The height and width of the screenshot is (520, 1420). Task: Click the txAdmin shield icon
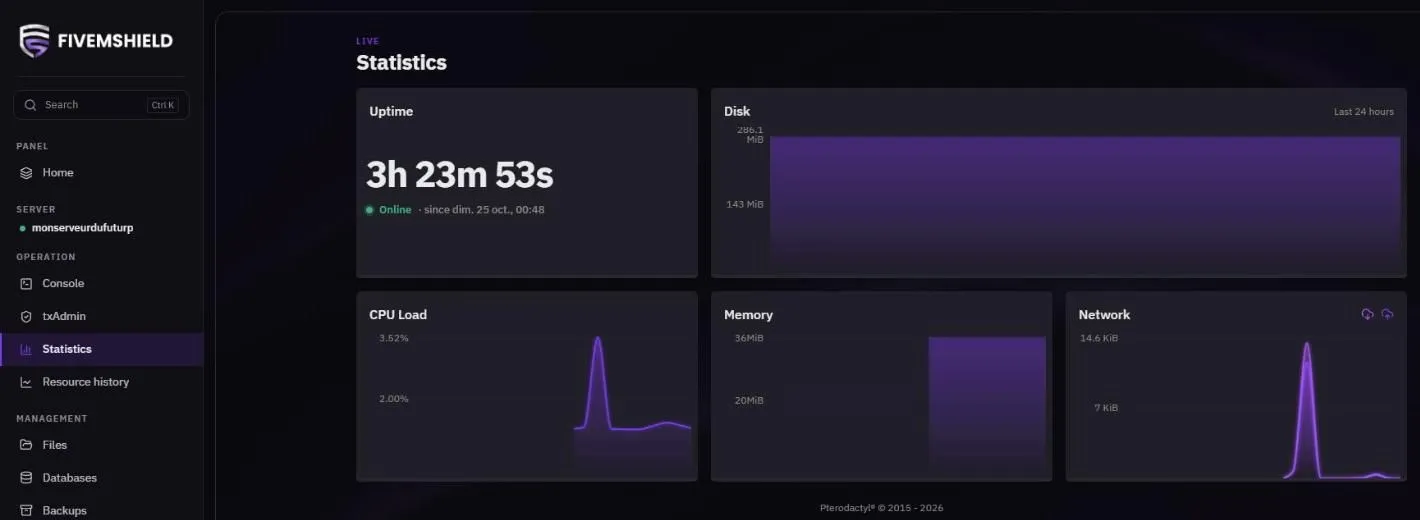click(x=27, y=316)
